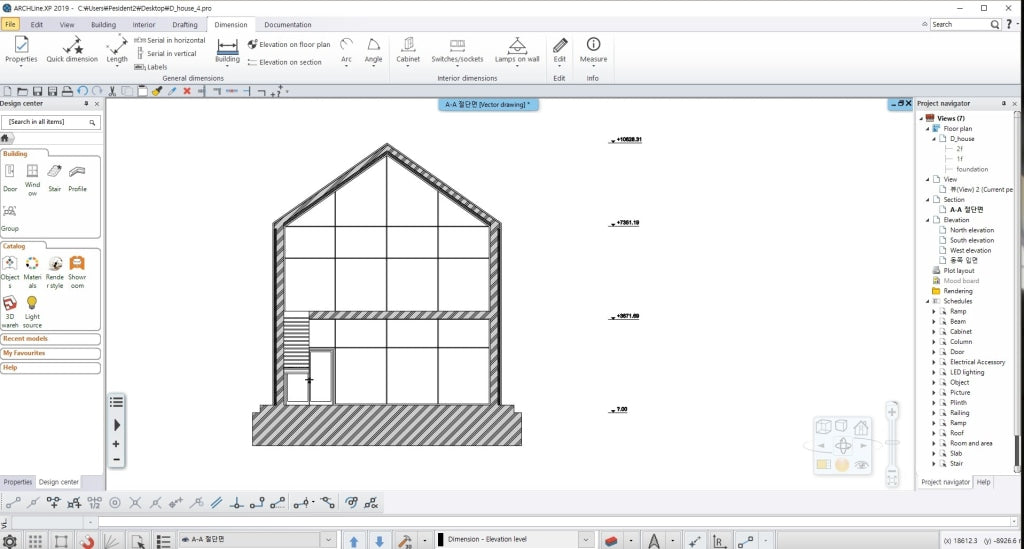The image size is (1024, 549).
Task: Open the File menu
Action: (10, 24)
